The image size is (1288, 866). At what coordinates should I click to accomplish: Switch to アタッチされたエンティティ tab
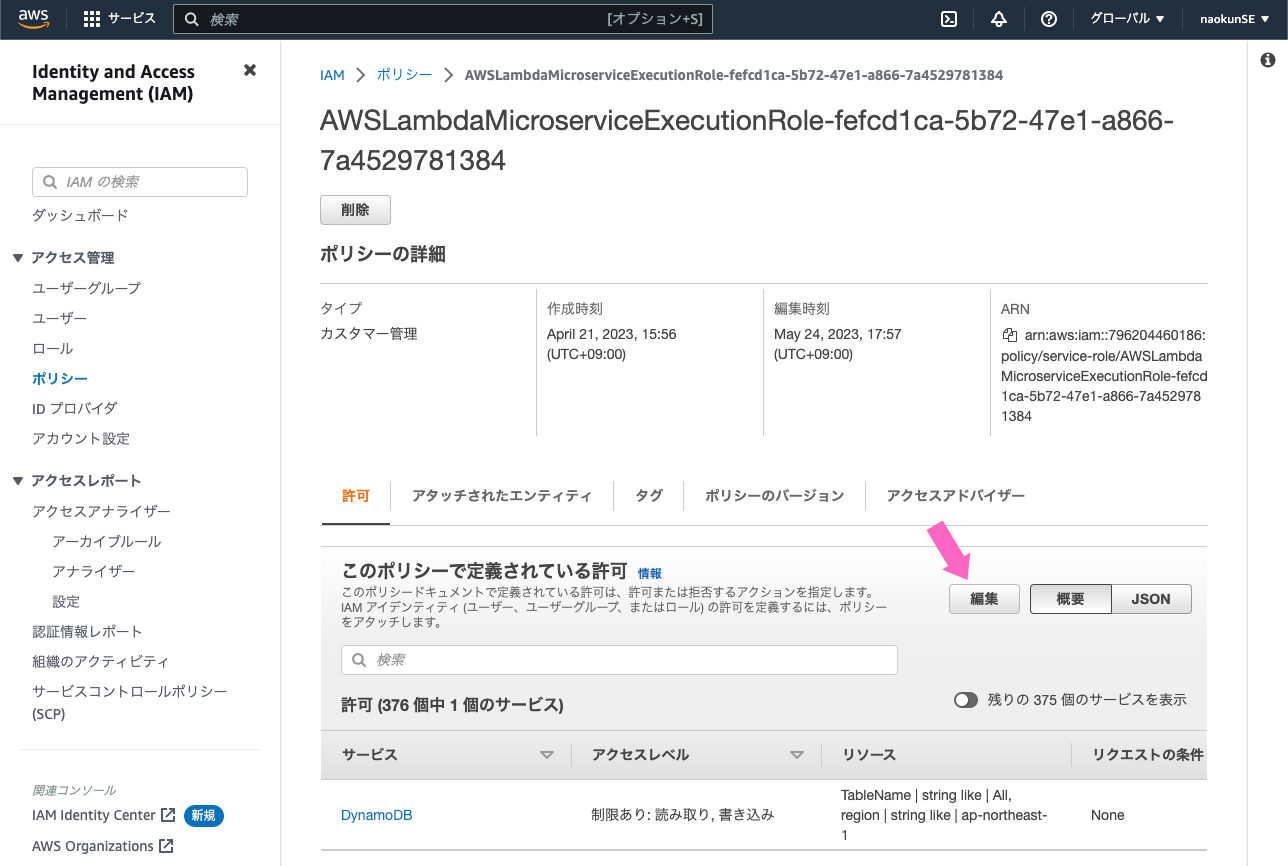(501, 496)
